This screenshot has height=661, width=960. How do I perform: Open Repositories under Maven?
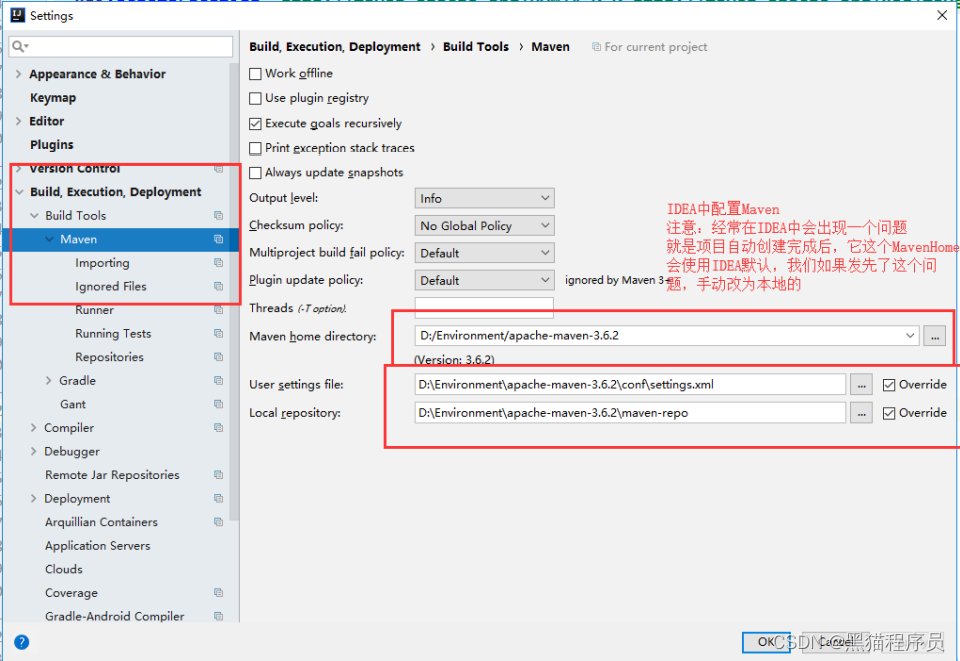coord(110,357)
